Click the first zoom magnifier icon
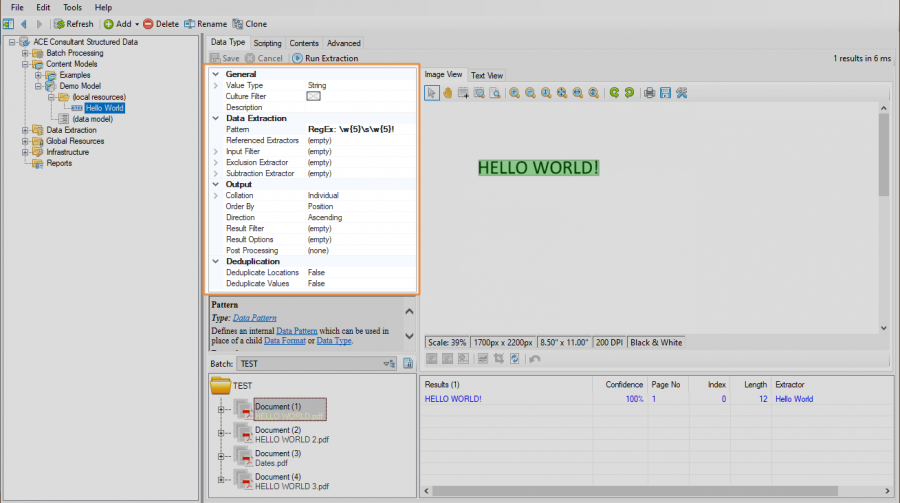The image size is (900, 503). click(x=514, y=93)
